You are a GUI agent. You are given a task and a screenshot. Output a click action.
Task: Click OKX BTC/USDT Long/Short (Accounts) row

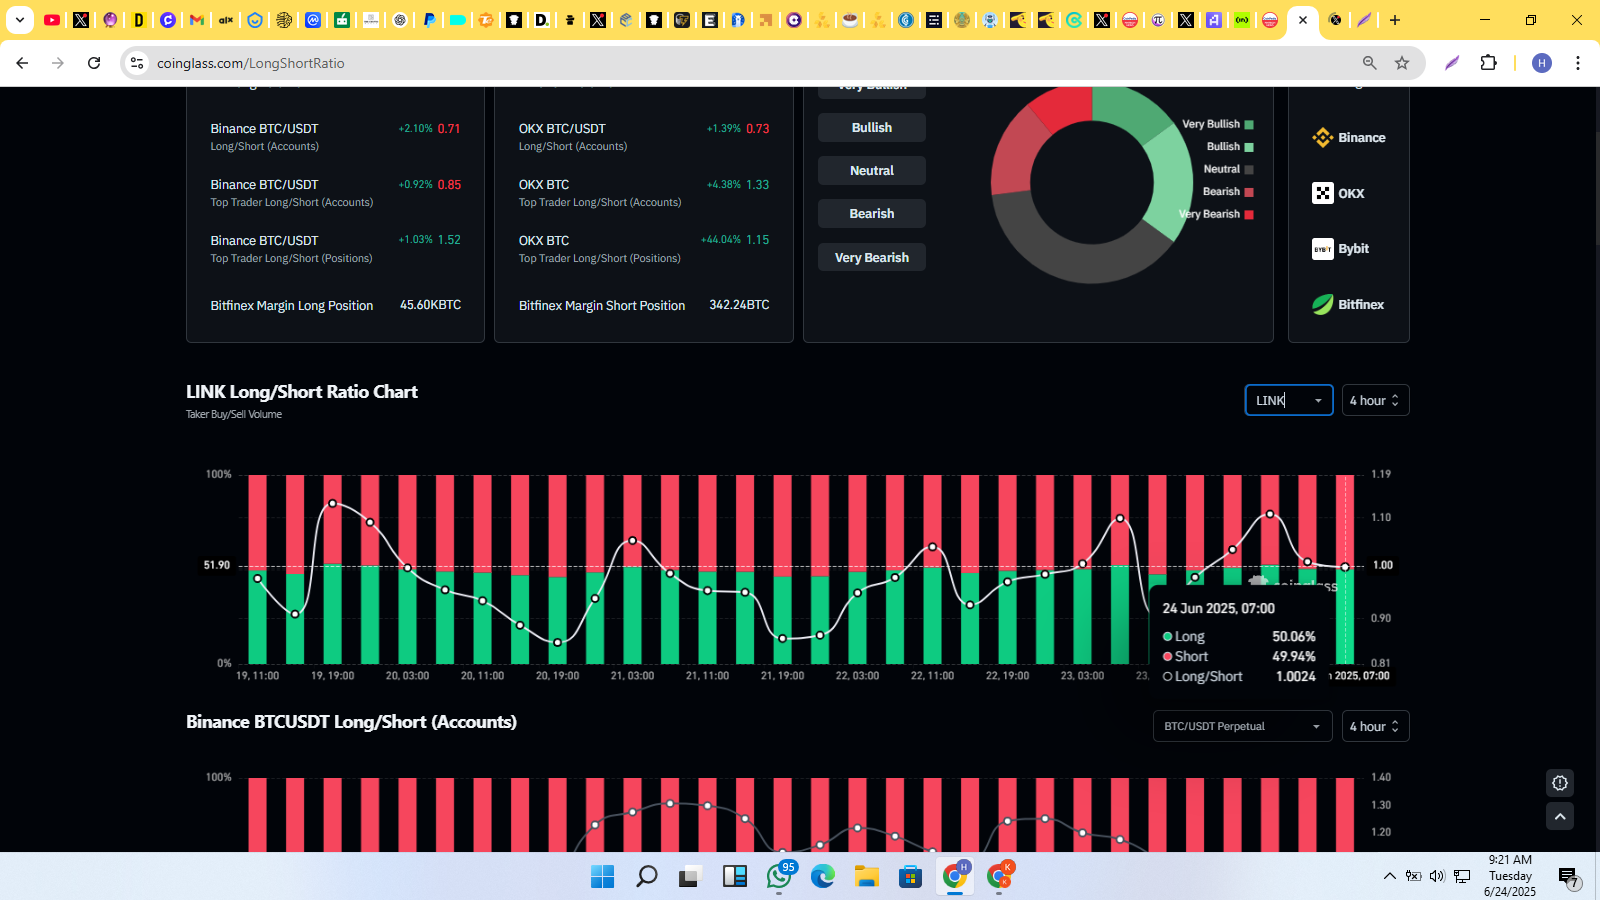point(644,137)
